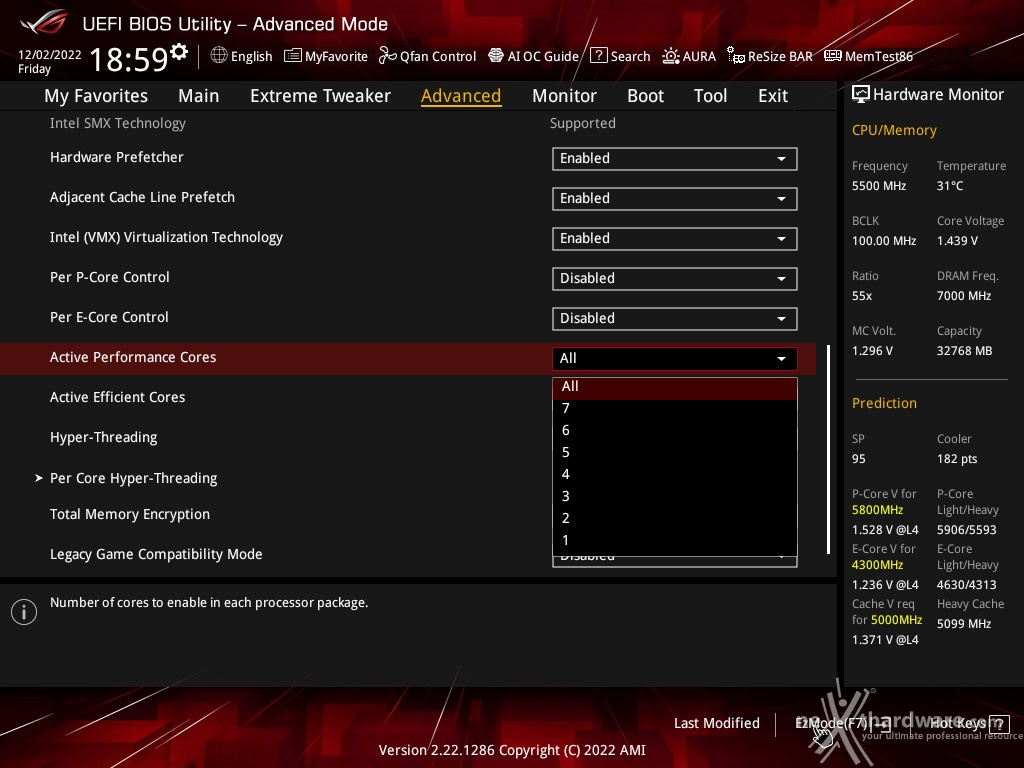Click the 5800MHz P-Core value
The width and height of the screenshot is (1024, 768).
[x=877, y=510]
